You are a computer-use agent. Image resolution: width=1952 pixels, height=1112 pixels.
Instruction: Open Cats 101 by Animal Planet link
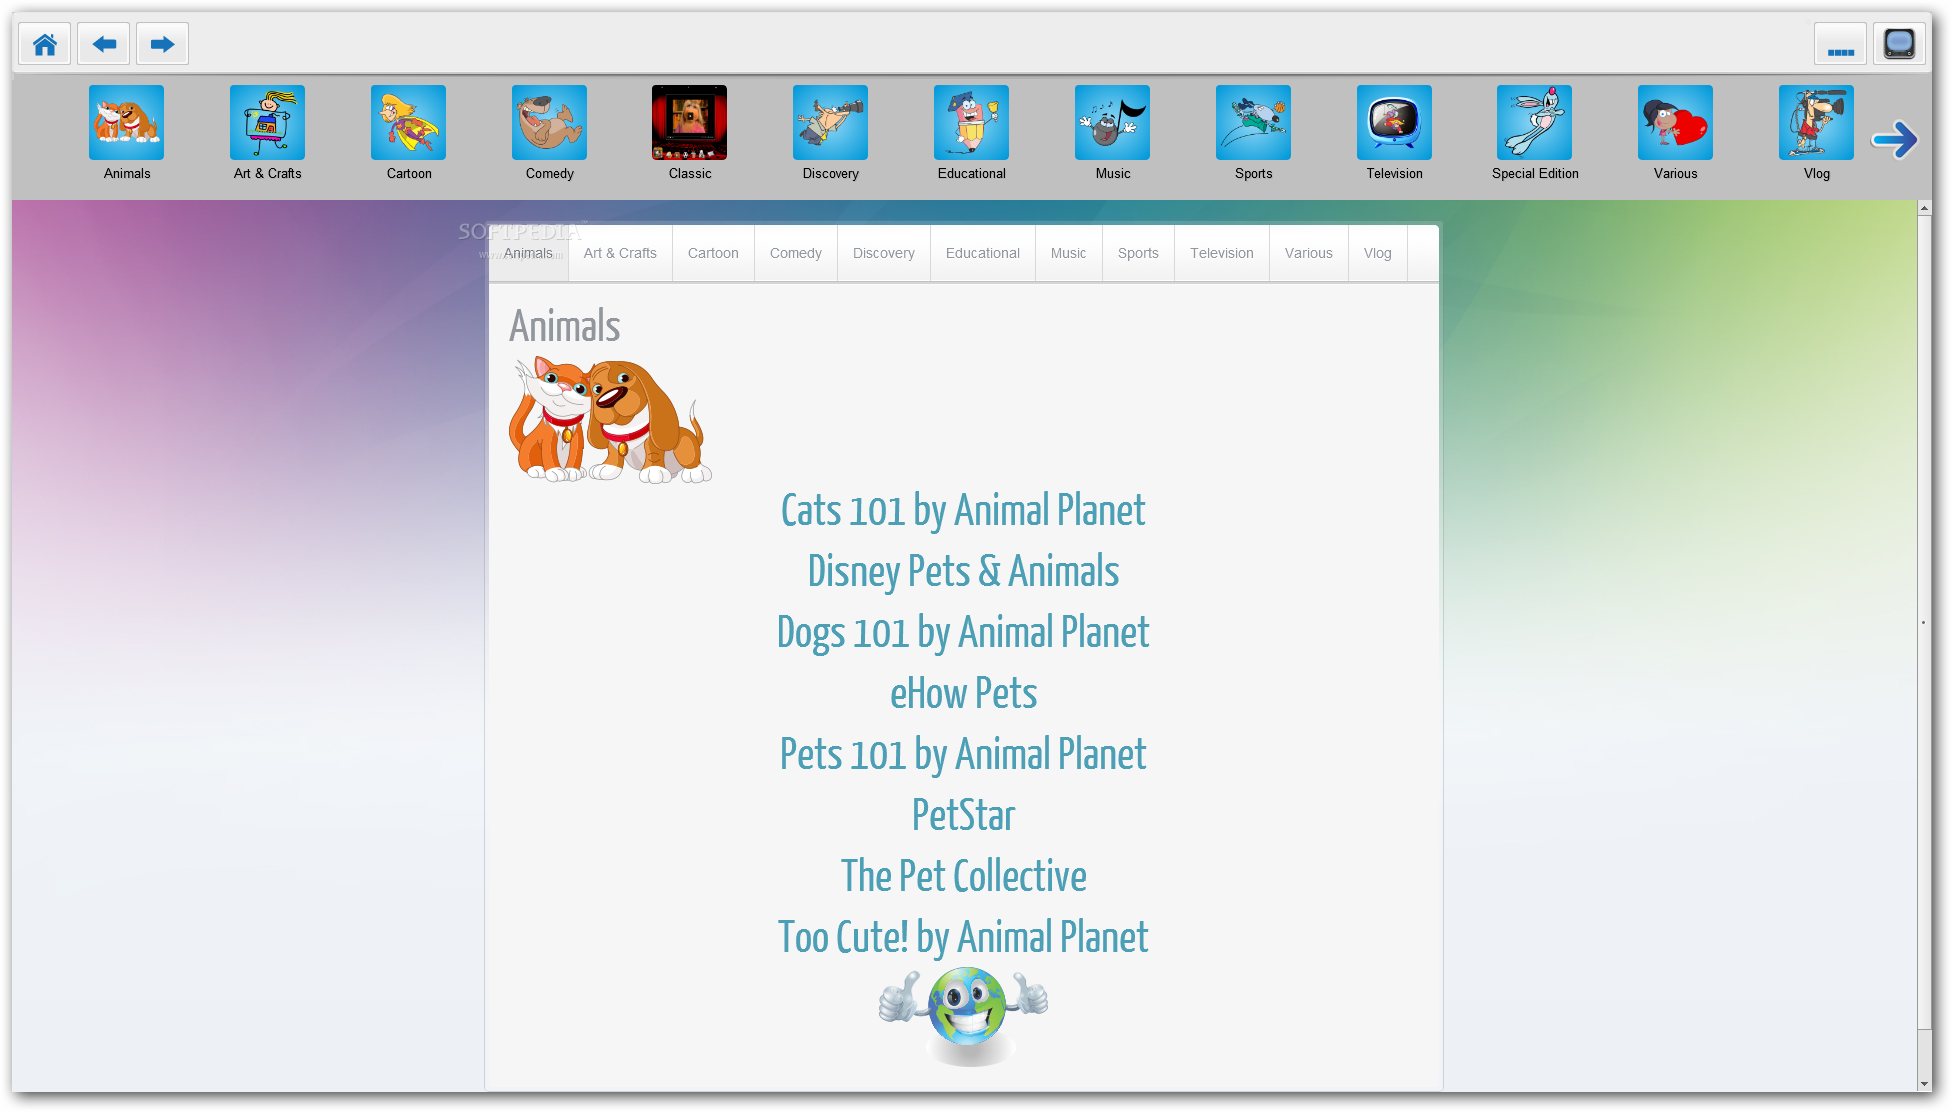(963, 511)
